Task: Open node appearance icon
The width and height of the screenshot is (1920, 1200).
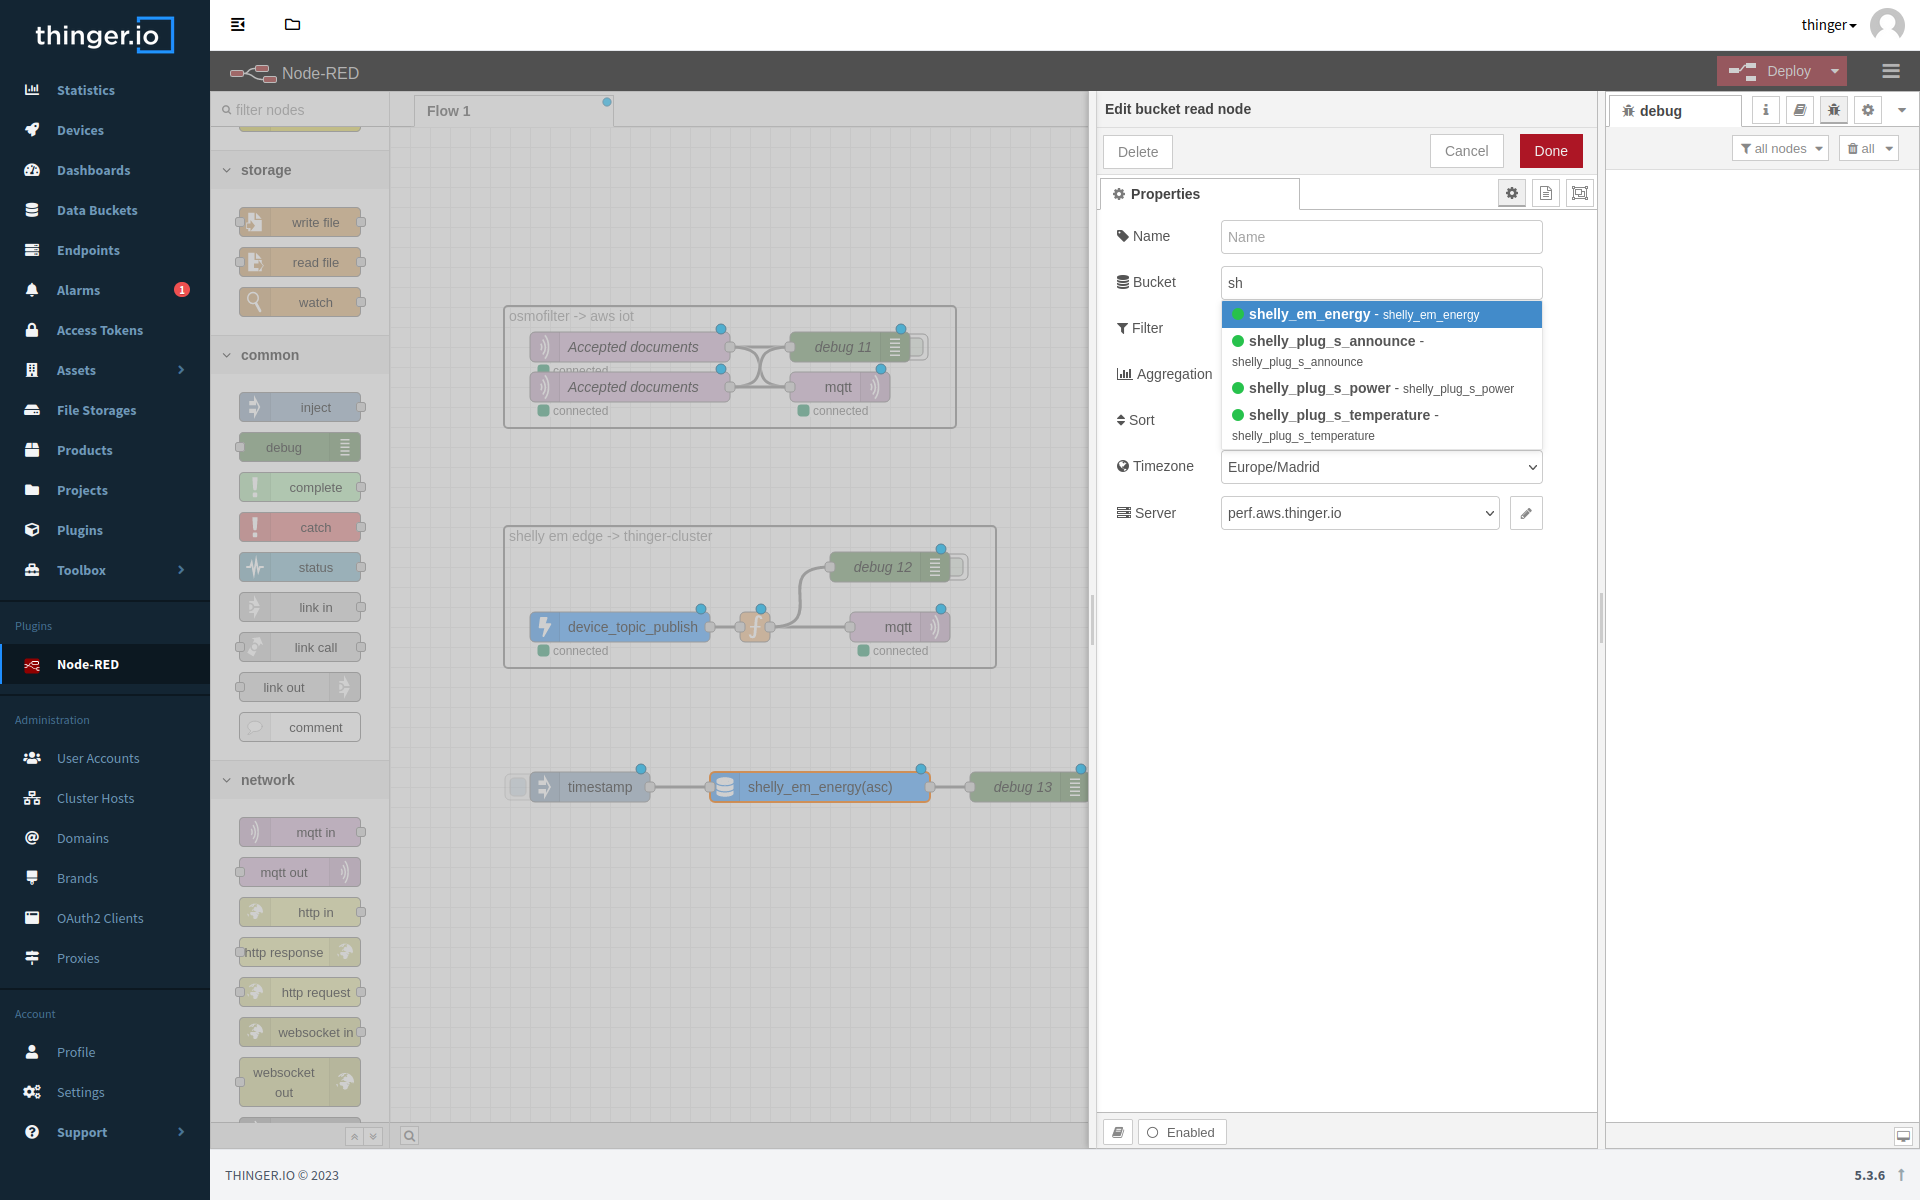Action: pyautogui.click(x=1580, y=193)
